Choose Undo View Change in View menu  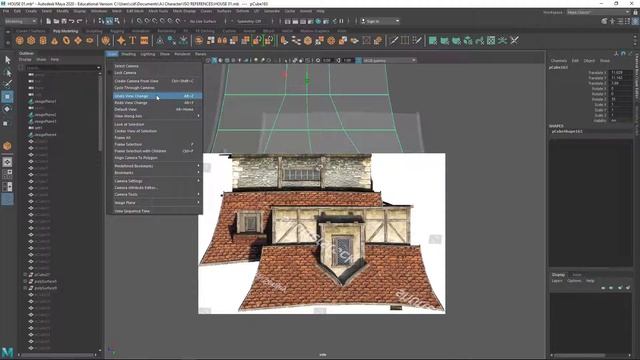(x=157, y=96)
